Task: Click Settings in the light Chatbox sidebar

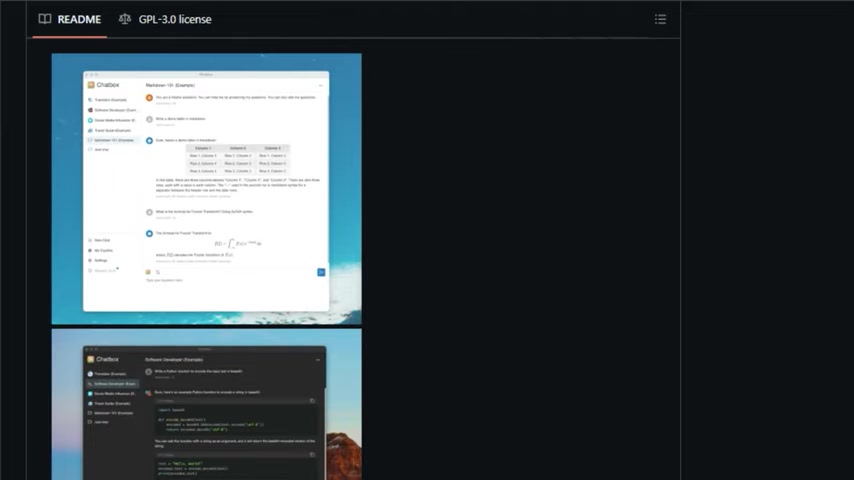Action: [x=99, y=260]
